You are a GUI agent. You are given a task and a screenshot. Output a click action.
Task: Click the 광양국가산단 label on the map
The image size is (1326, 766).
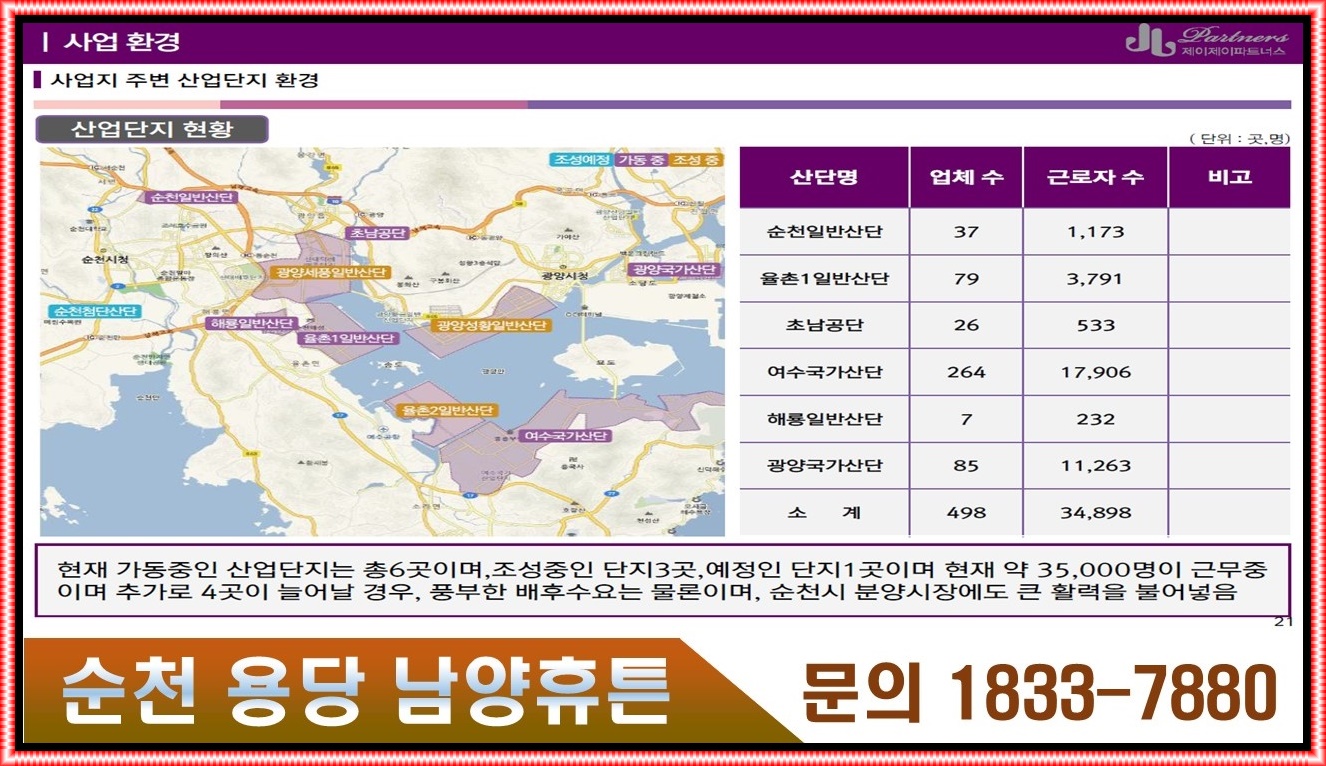point(674,270)
